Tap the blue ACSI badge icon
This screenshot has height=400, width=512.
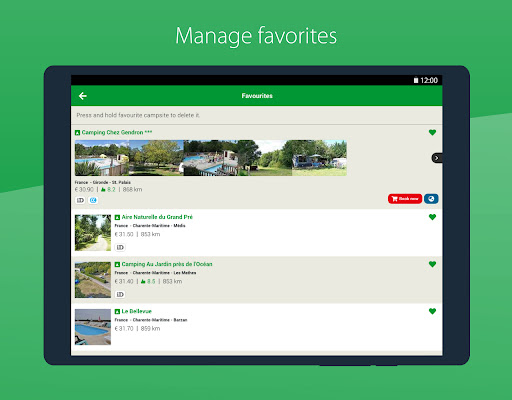coord(93,200)
